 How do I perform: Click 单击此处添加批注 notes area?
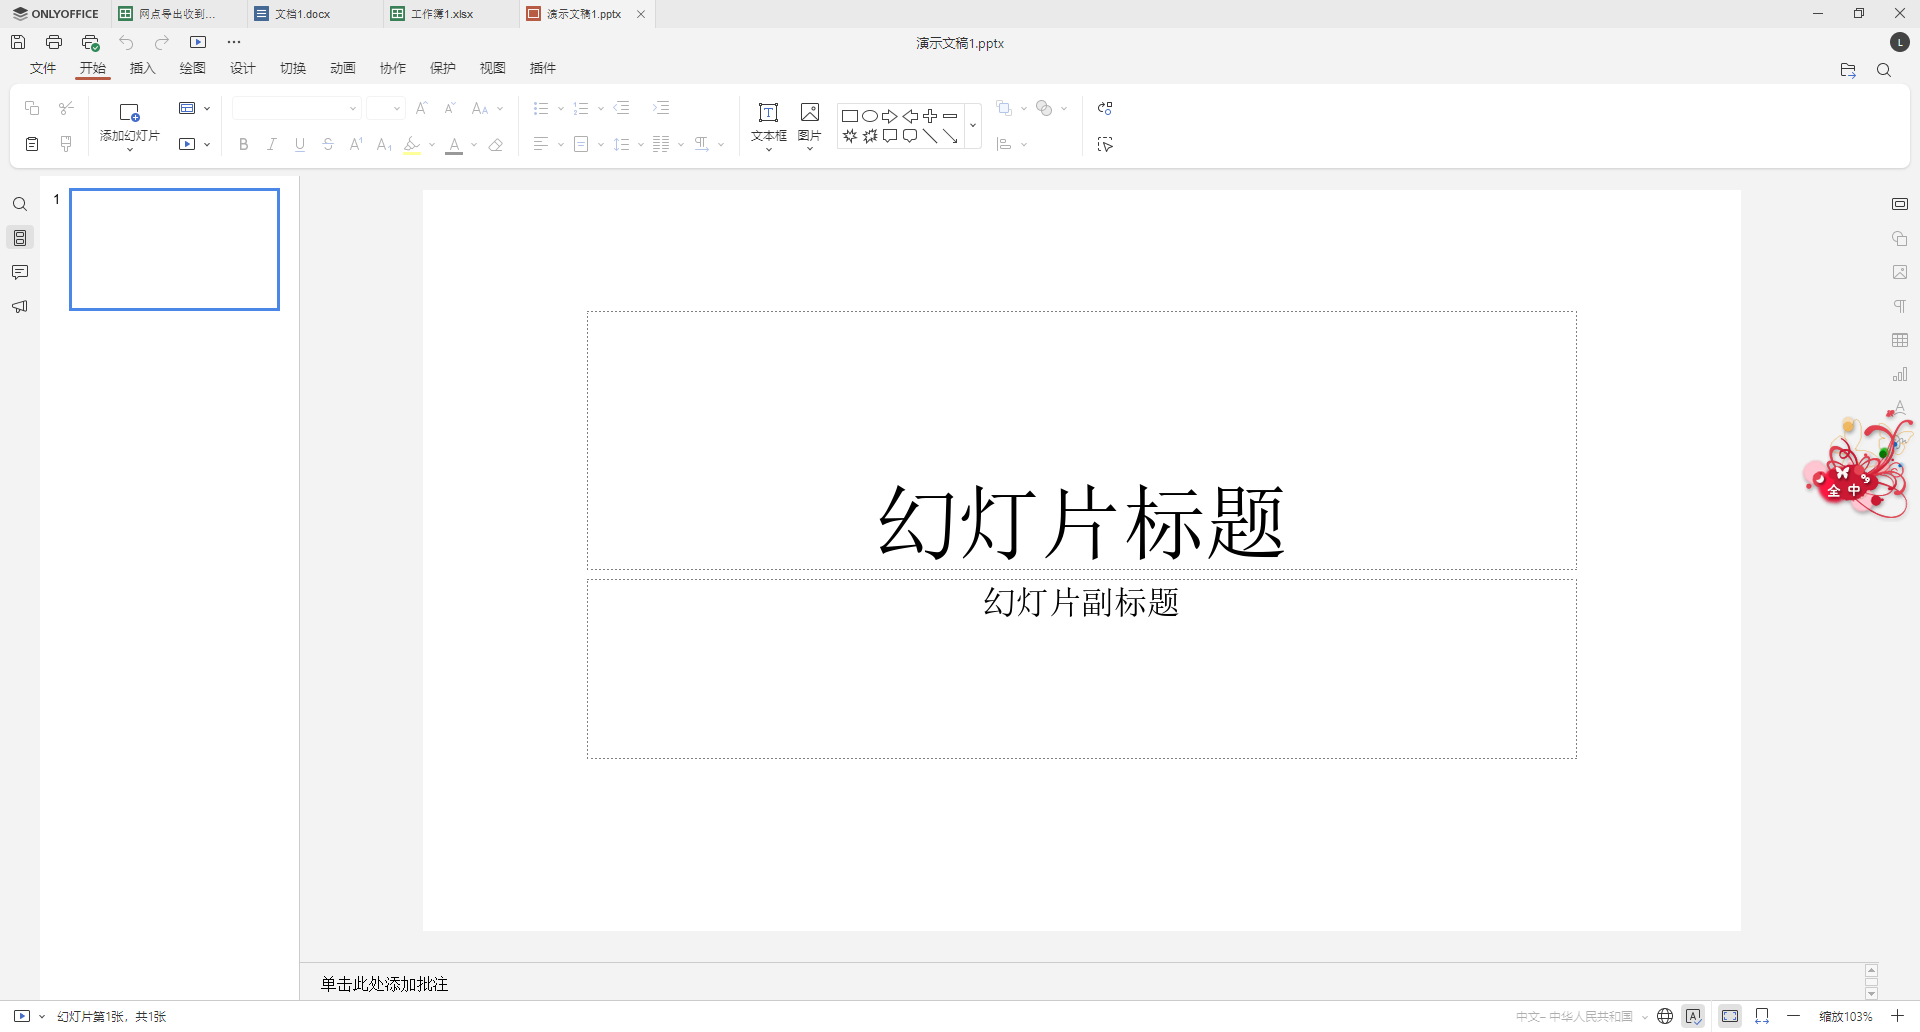384,984
